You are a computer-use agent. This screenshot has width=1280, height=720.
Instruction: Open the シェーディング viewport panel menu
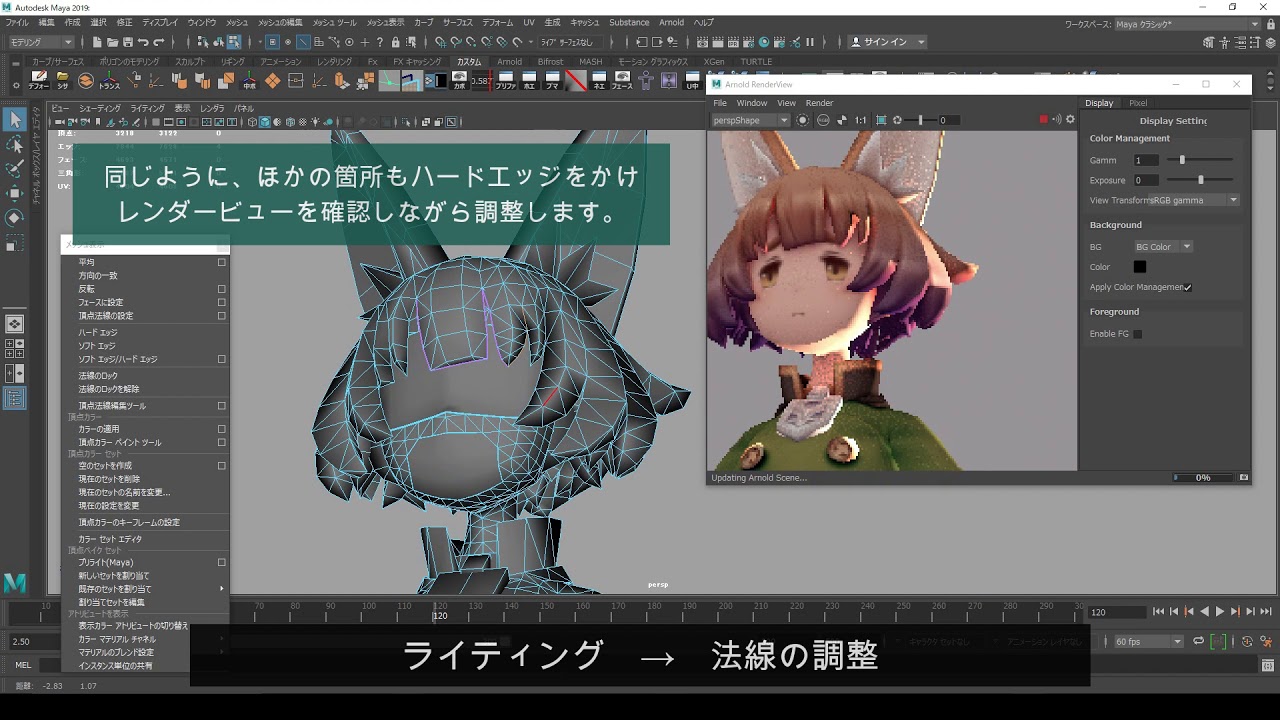click(100, 108)
